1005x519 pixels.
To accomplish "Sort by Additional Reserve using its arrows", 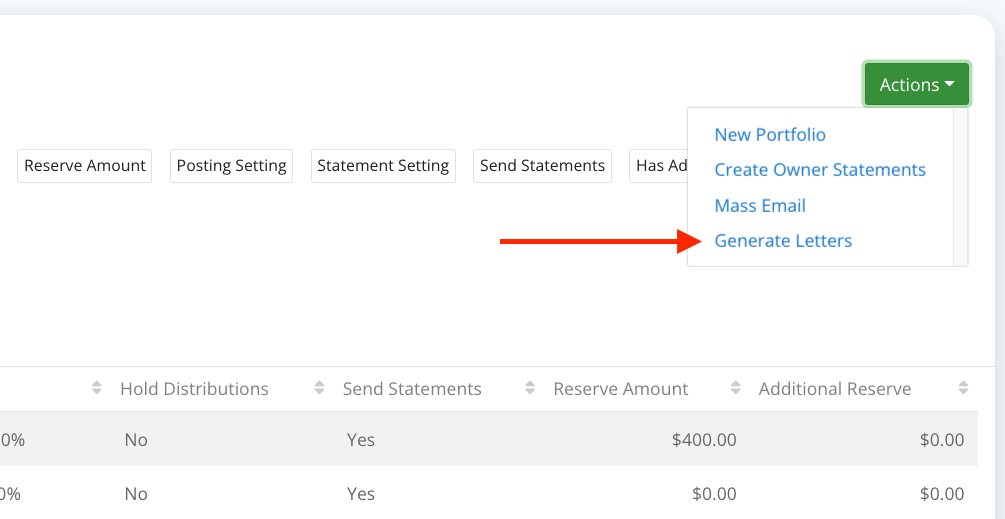I will tap(962, 389).
